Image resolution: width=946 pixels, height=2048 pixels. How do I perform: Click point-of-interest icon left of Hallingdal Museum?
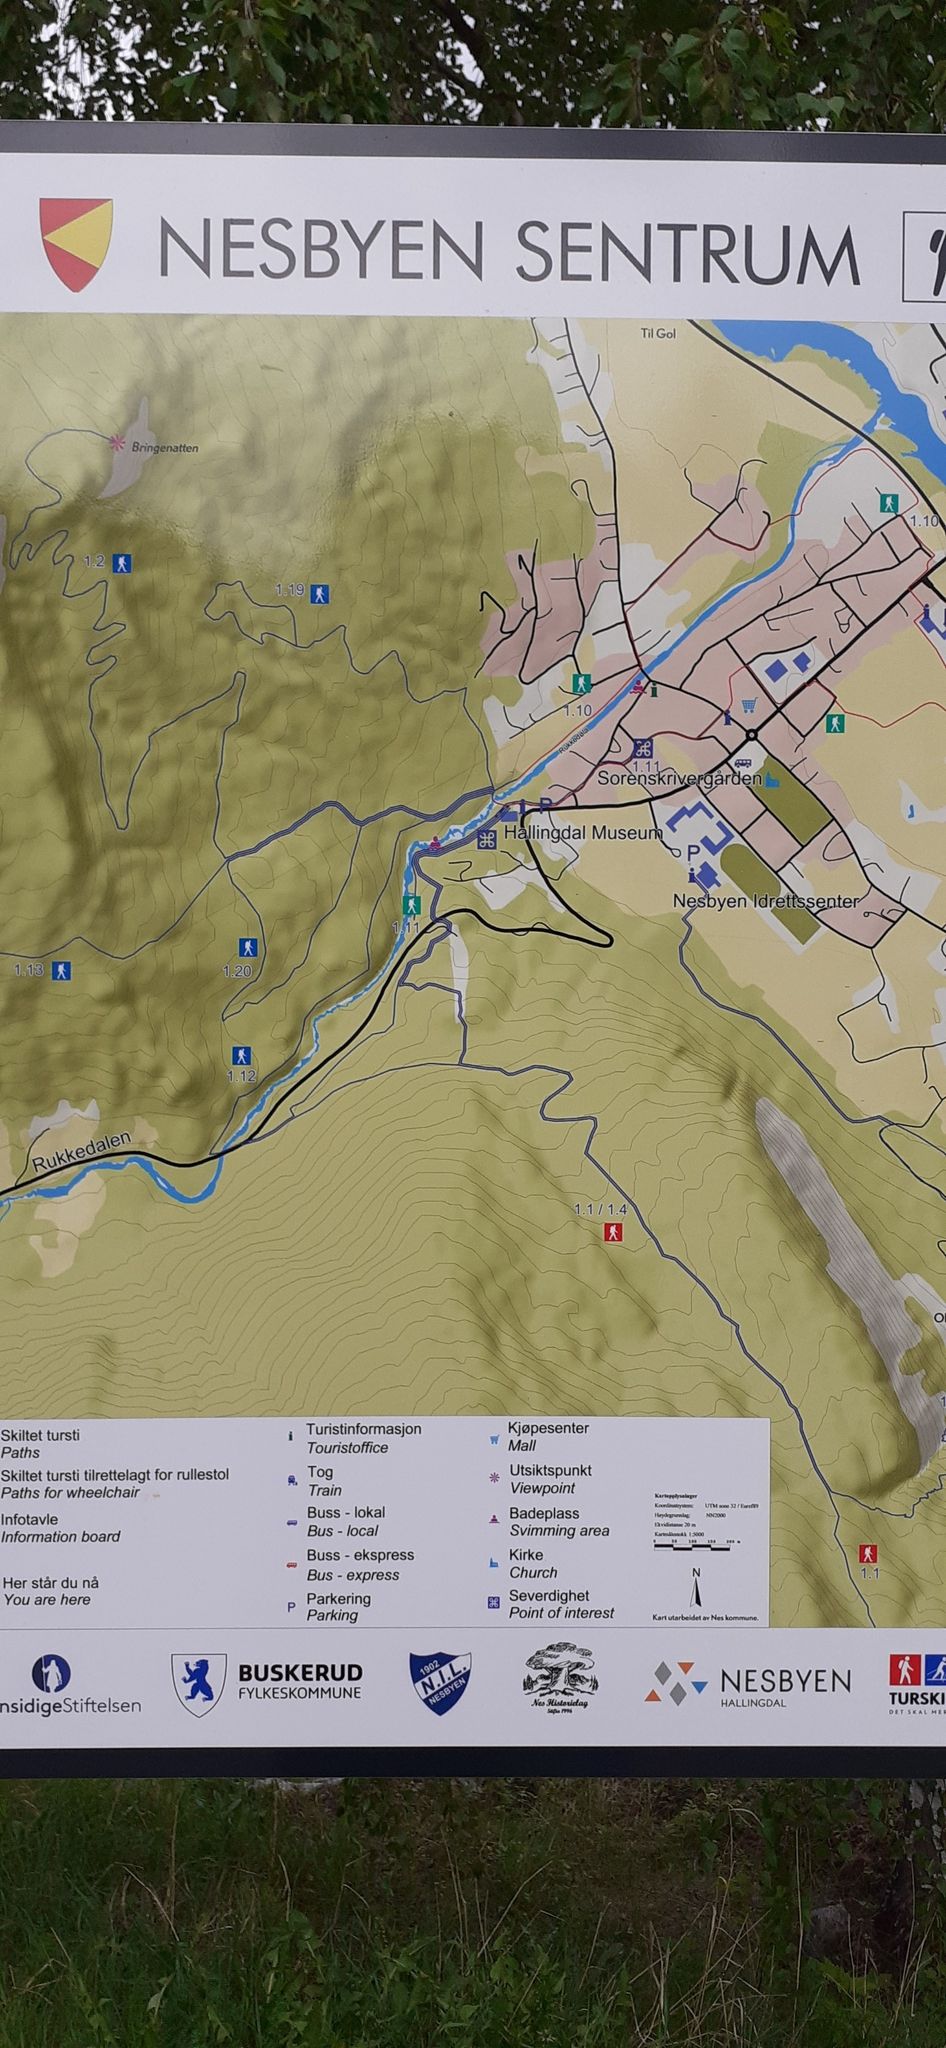[x=487, y=839]
